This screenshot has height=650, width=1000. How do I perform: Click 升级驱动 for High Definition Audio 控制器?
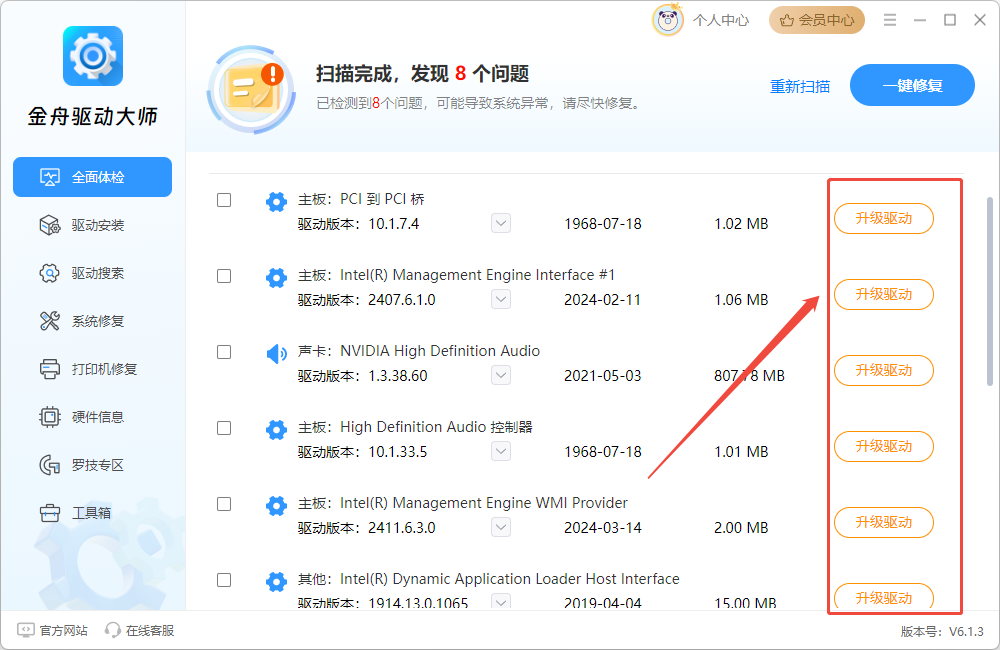[x=884, y=446]
